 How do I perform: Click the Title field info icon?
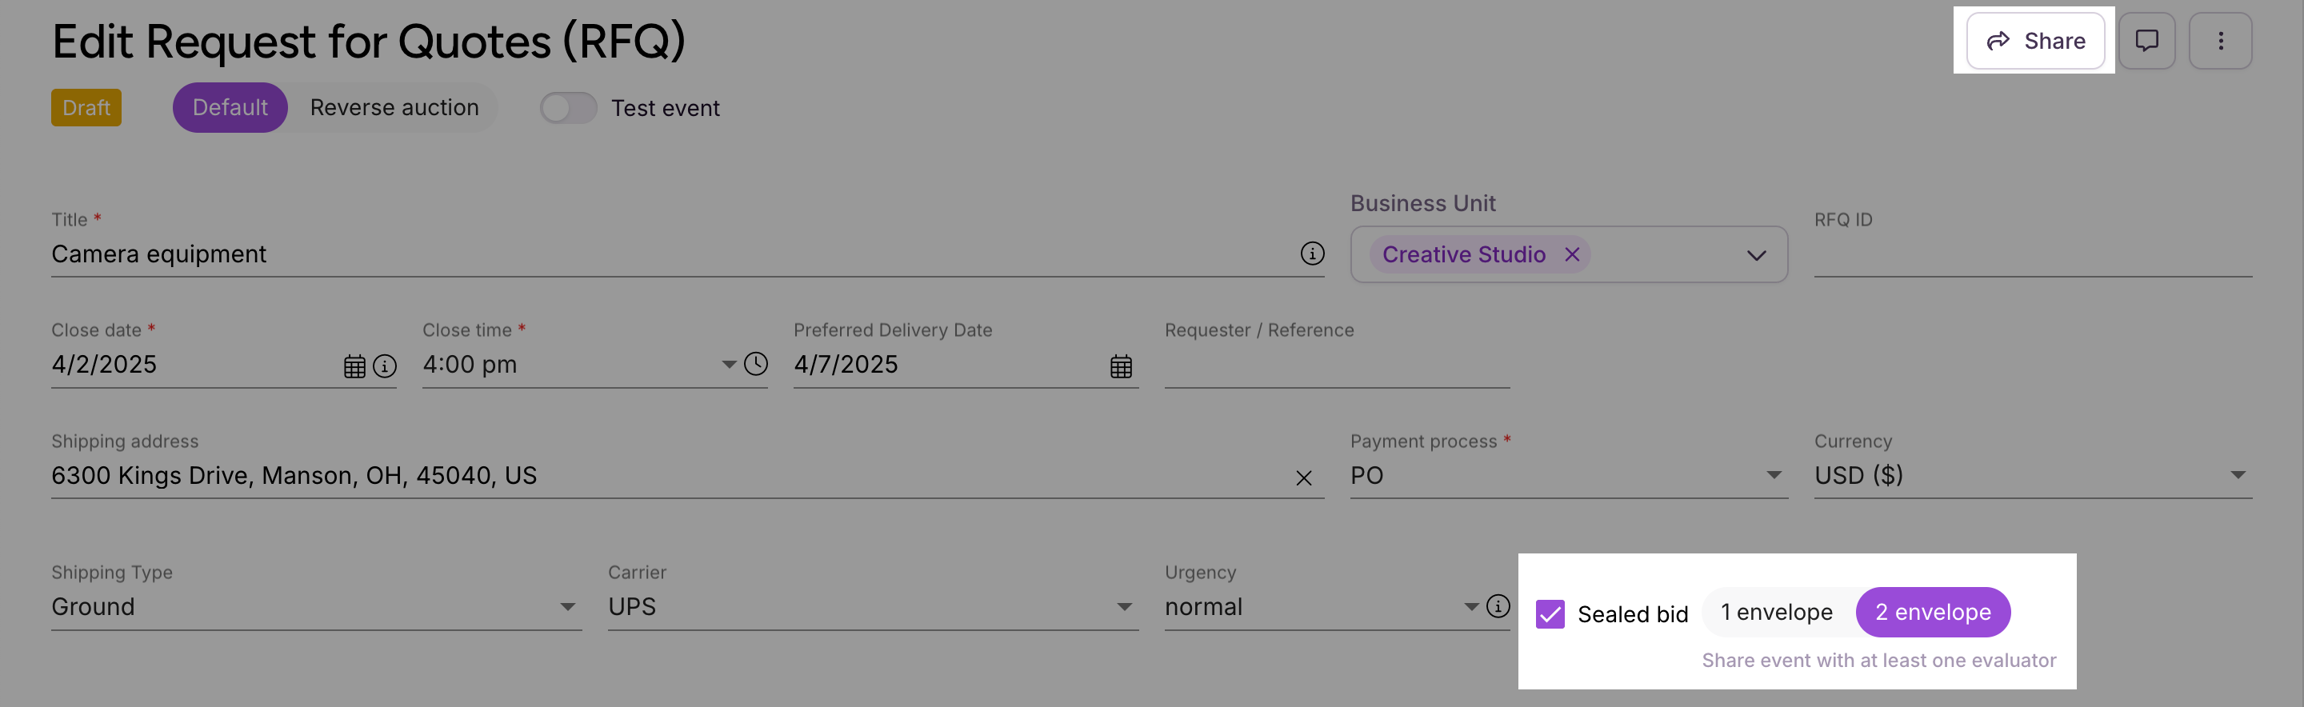point(1312,254)
